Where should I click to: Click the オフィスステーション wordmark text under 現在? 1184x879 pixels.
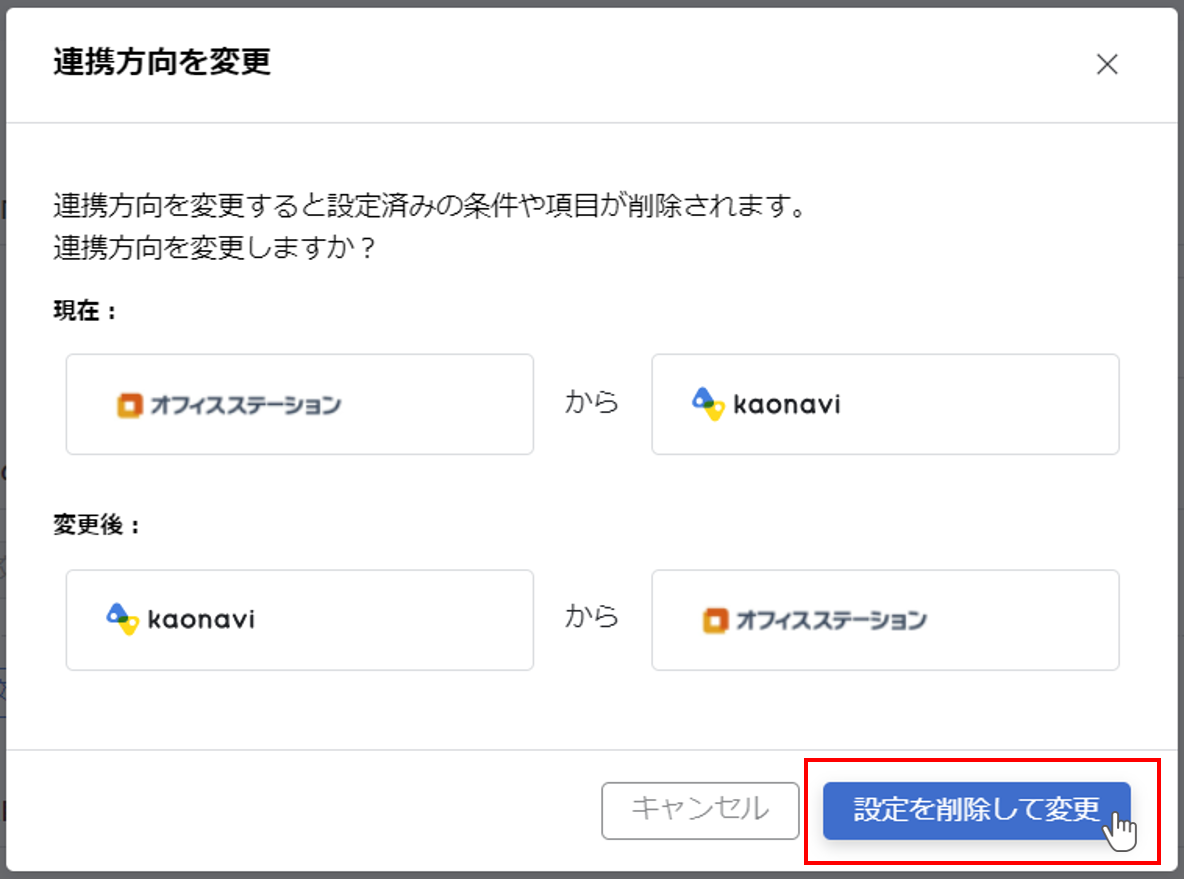245,405
